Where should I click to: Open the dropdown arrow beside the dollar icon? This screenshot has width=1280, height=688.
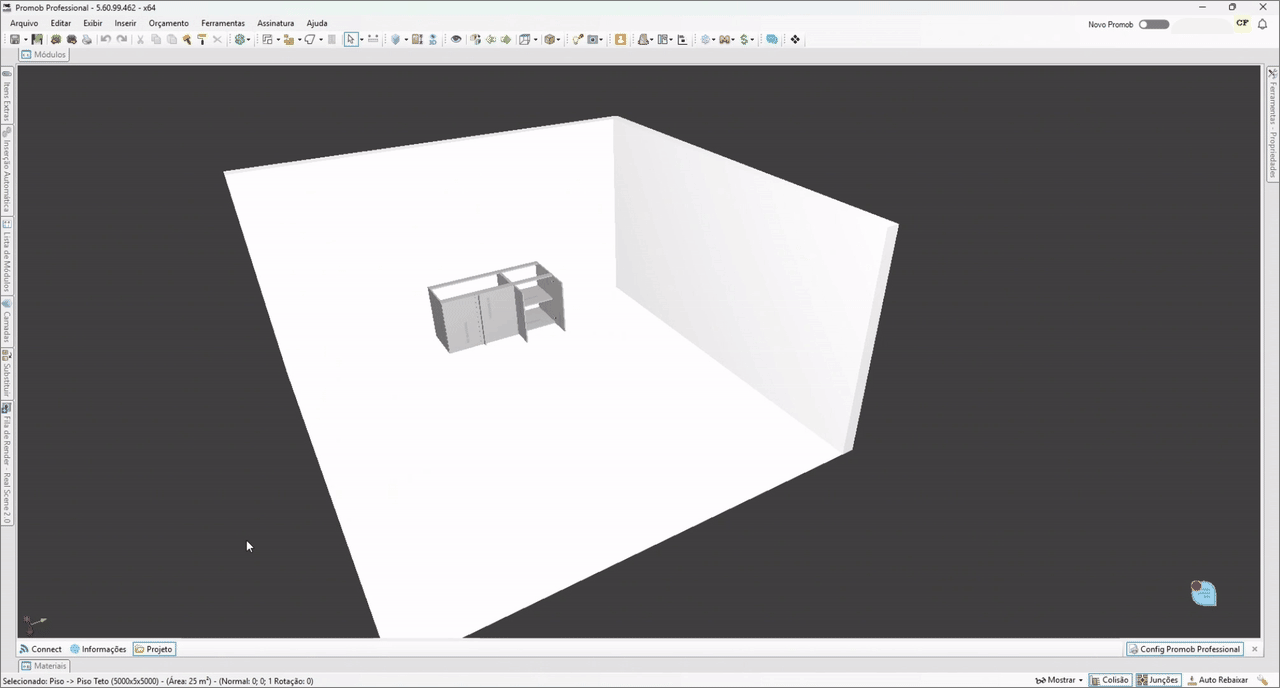pyautogui.click(x=753, y=40)
